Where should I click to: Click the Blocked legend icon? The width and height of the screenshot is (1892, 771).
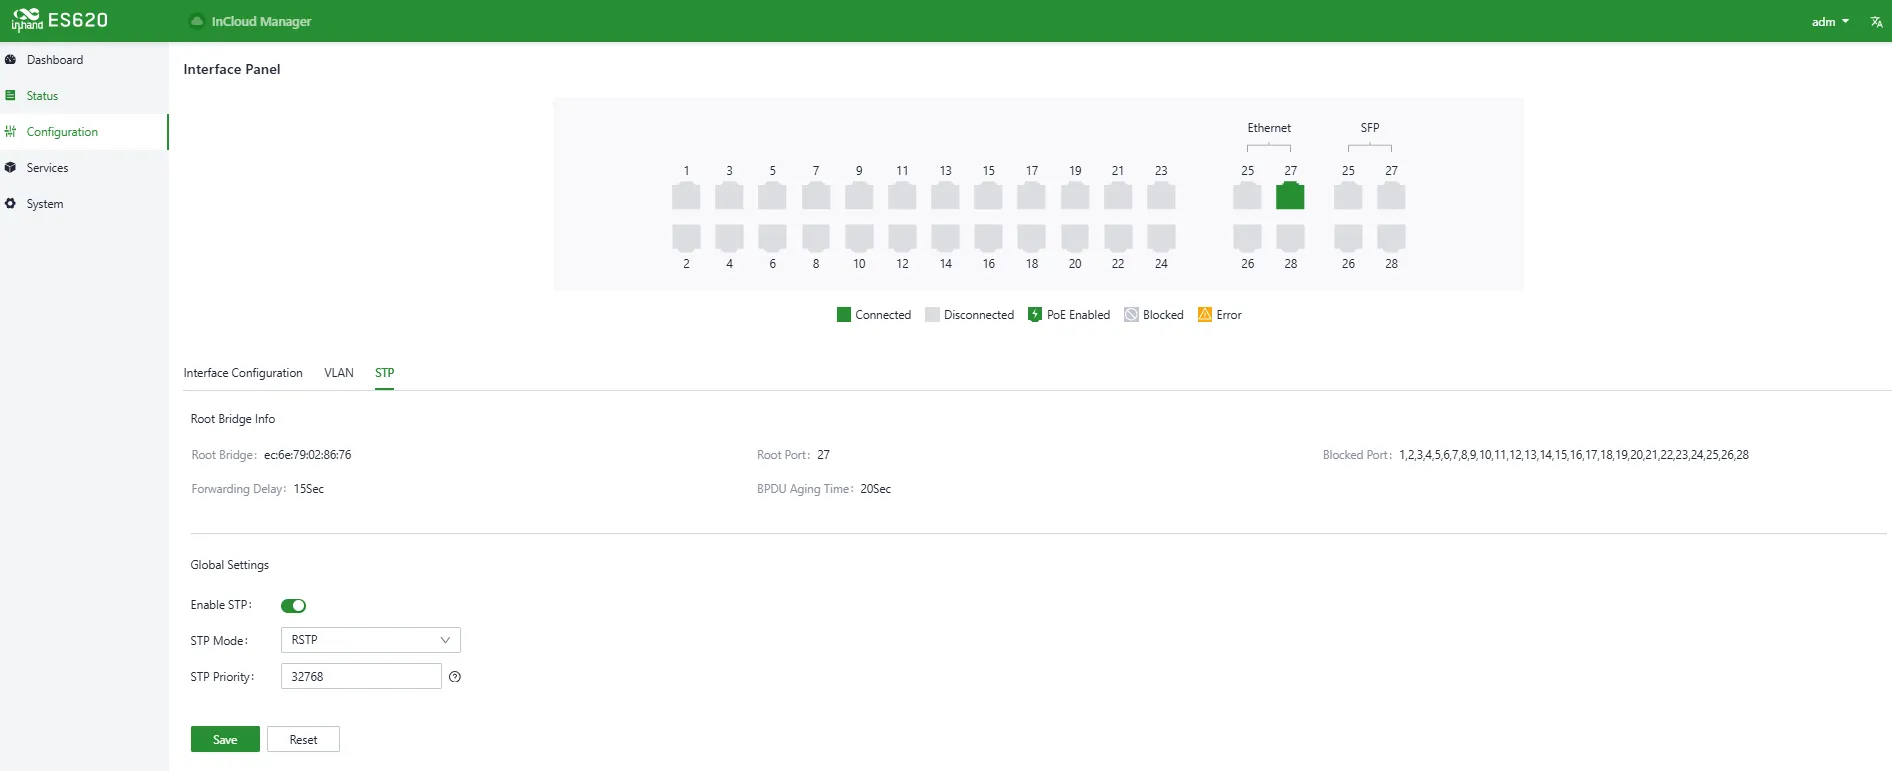(x=1131, y=315)
